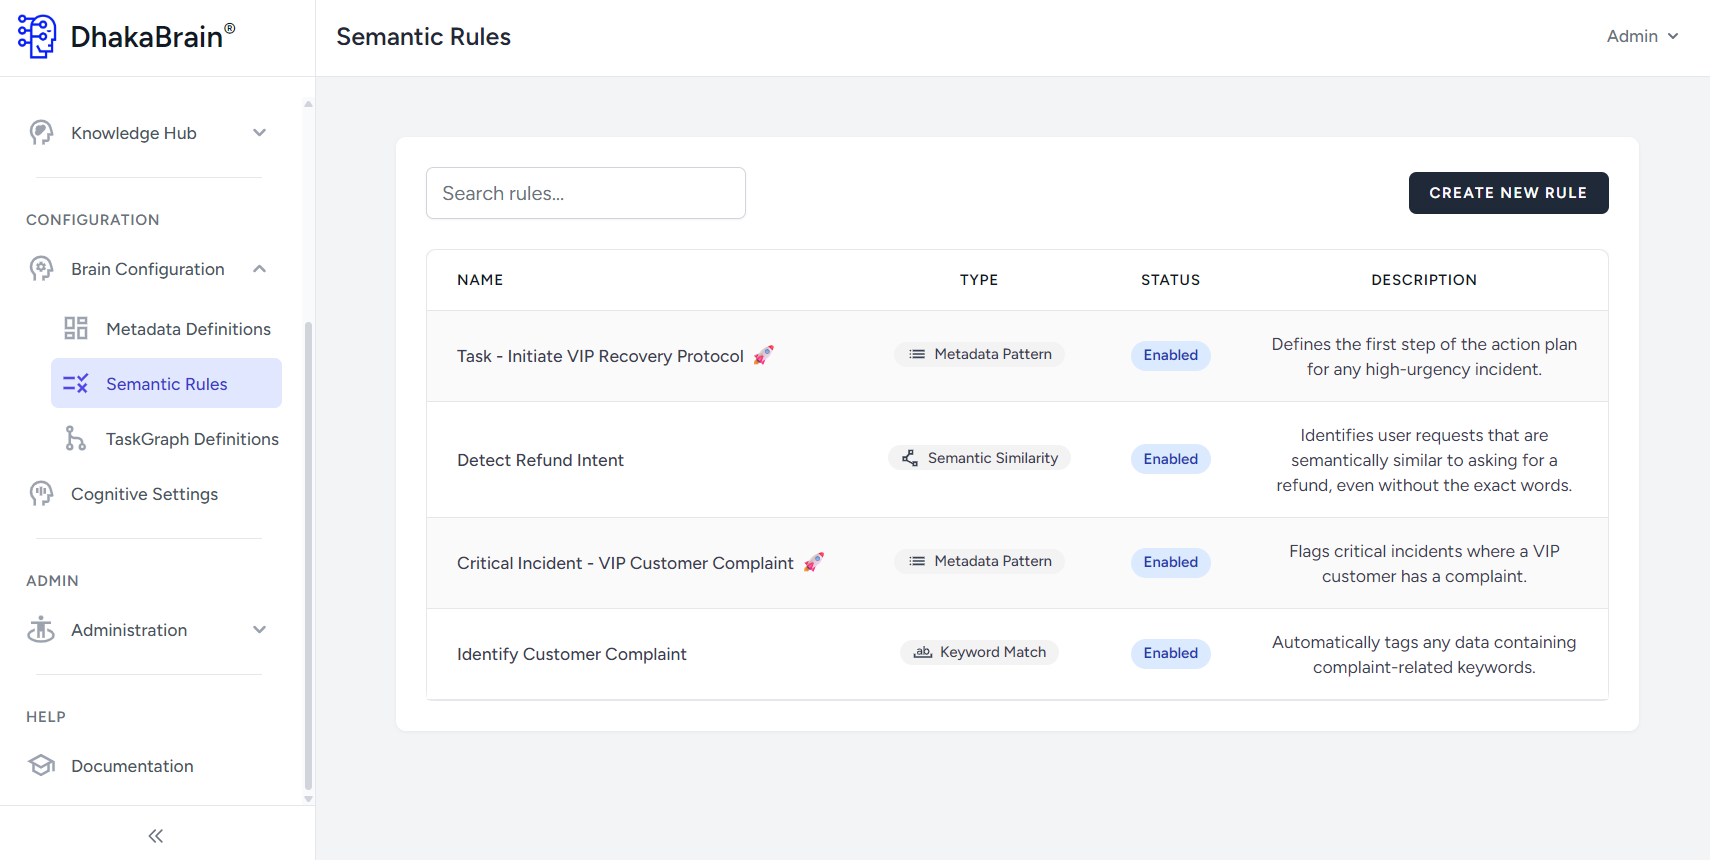Click Keyword Match type badge
This screenshot has width=1710, height=860.
979,652
